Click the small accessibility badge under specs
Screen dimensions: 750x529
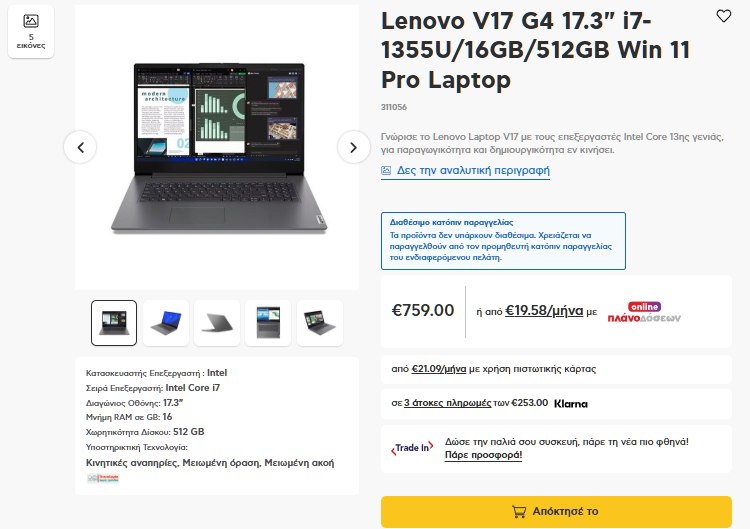(x=103, y=478)
